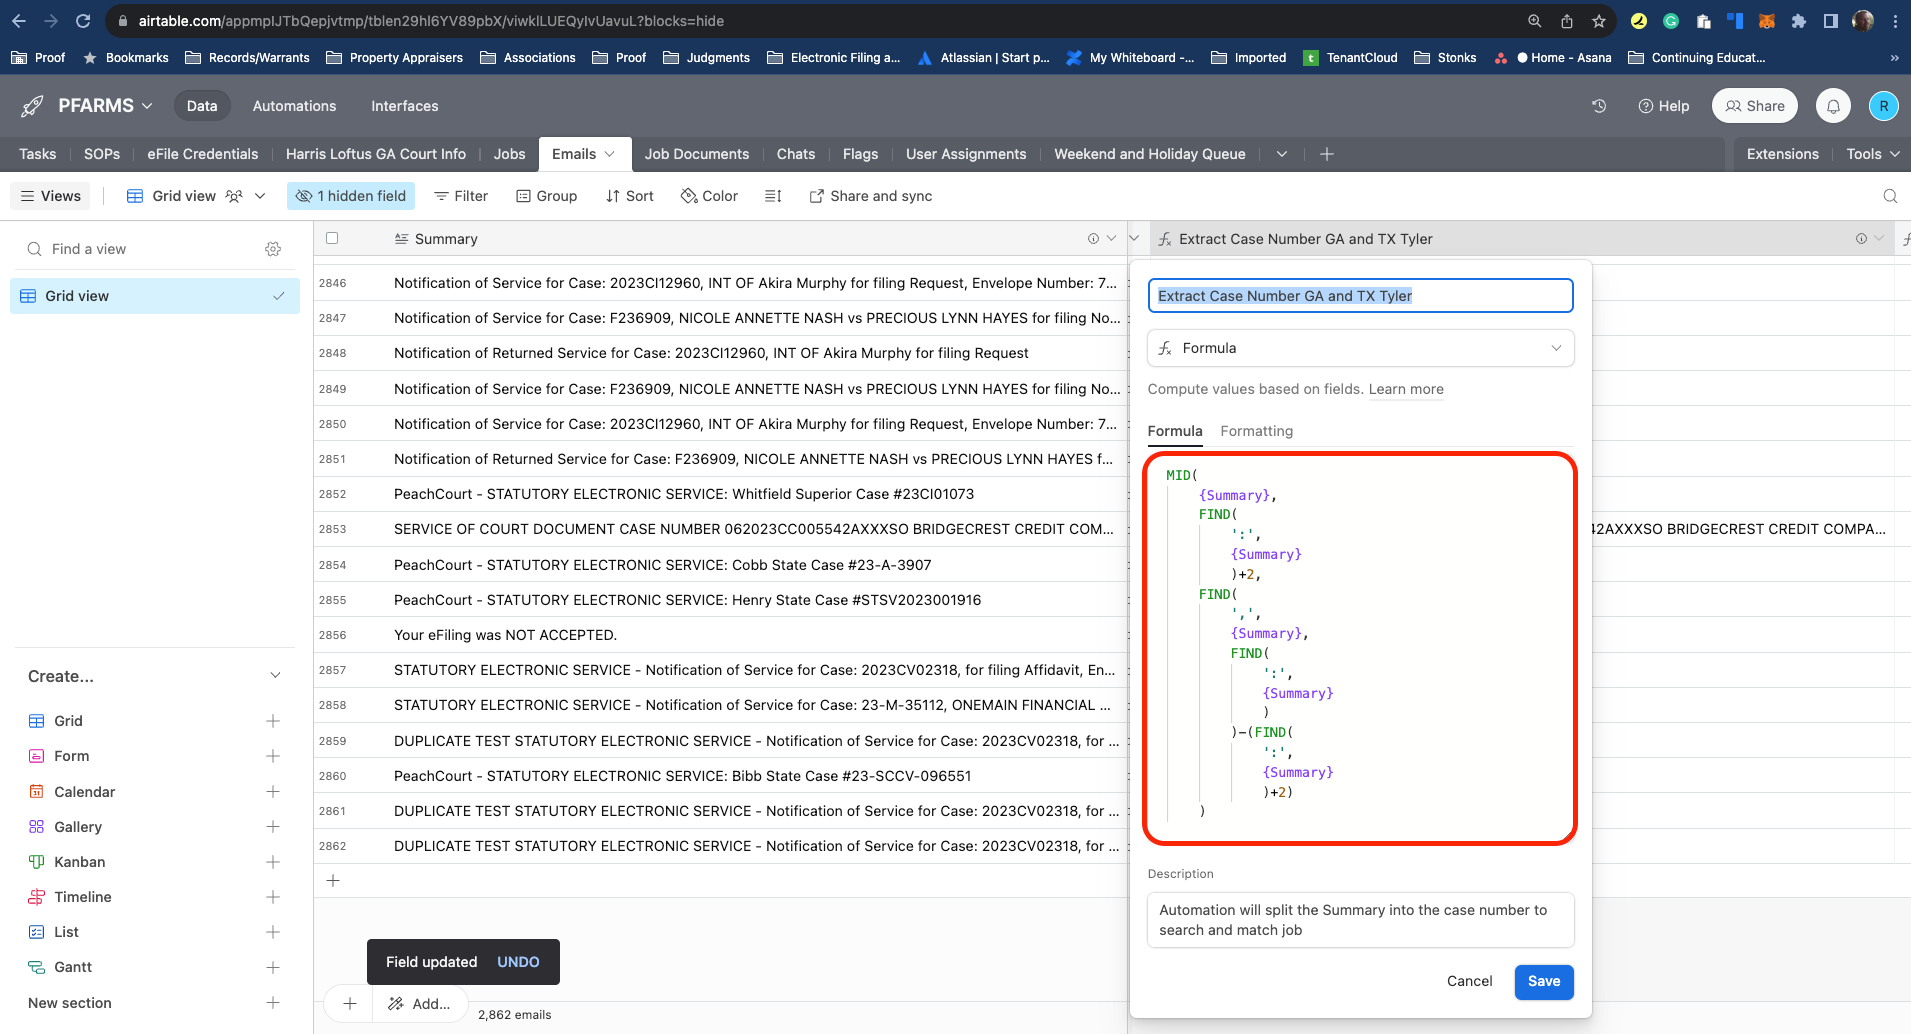Image resolution: width=1911 pixels, height=1034 pixels.
Task: Open Extensions panel
Action: pyautogui.click(x=1782, y=154)
